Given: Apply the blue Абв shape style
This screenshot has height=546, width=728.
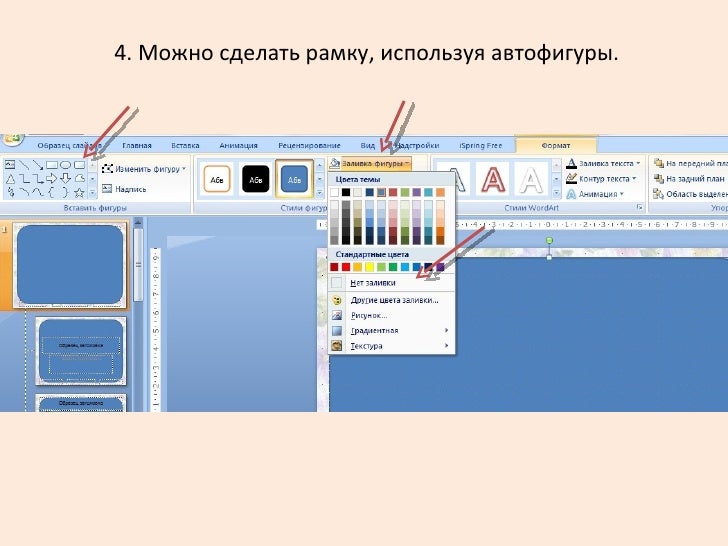Looking at the screenshot, I should pos(294,179).
